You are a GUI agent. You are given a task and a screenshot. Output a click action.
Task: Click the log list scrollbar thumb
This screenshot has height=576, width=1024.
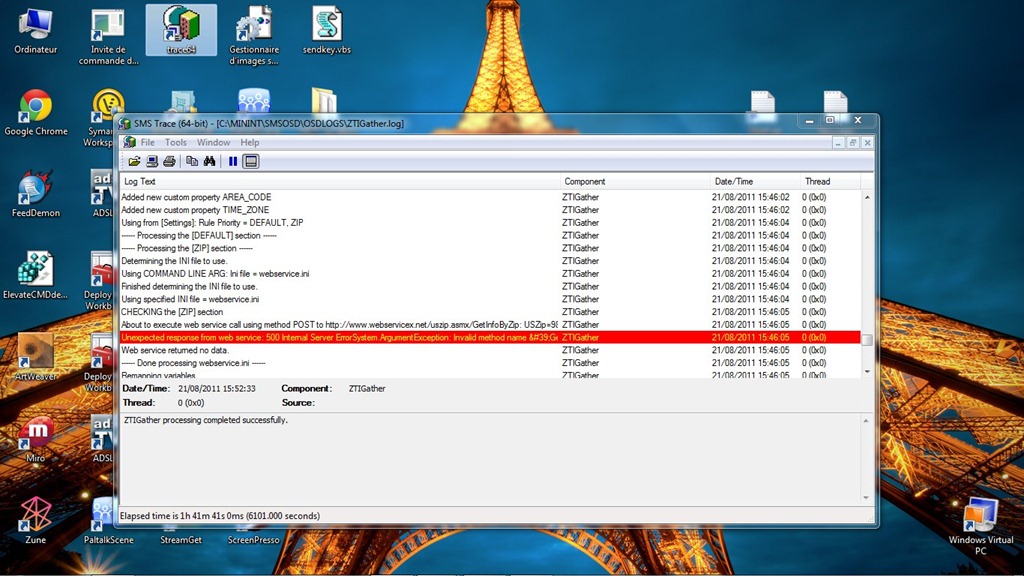tap(867, 340)
